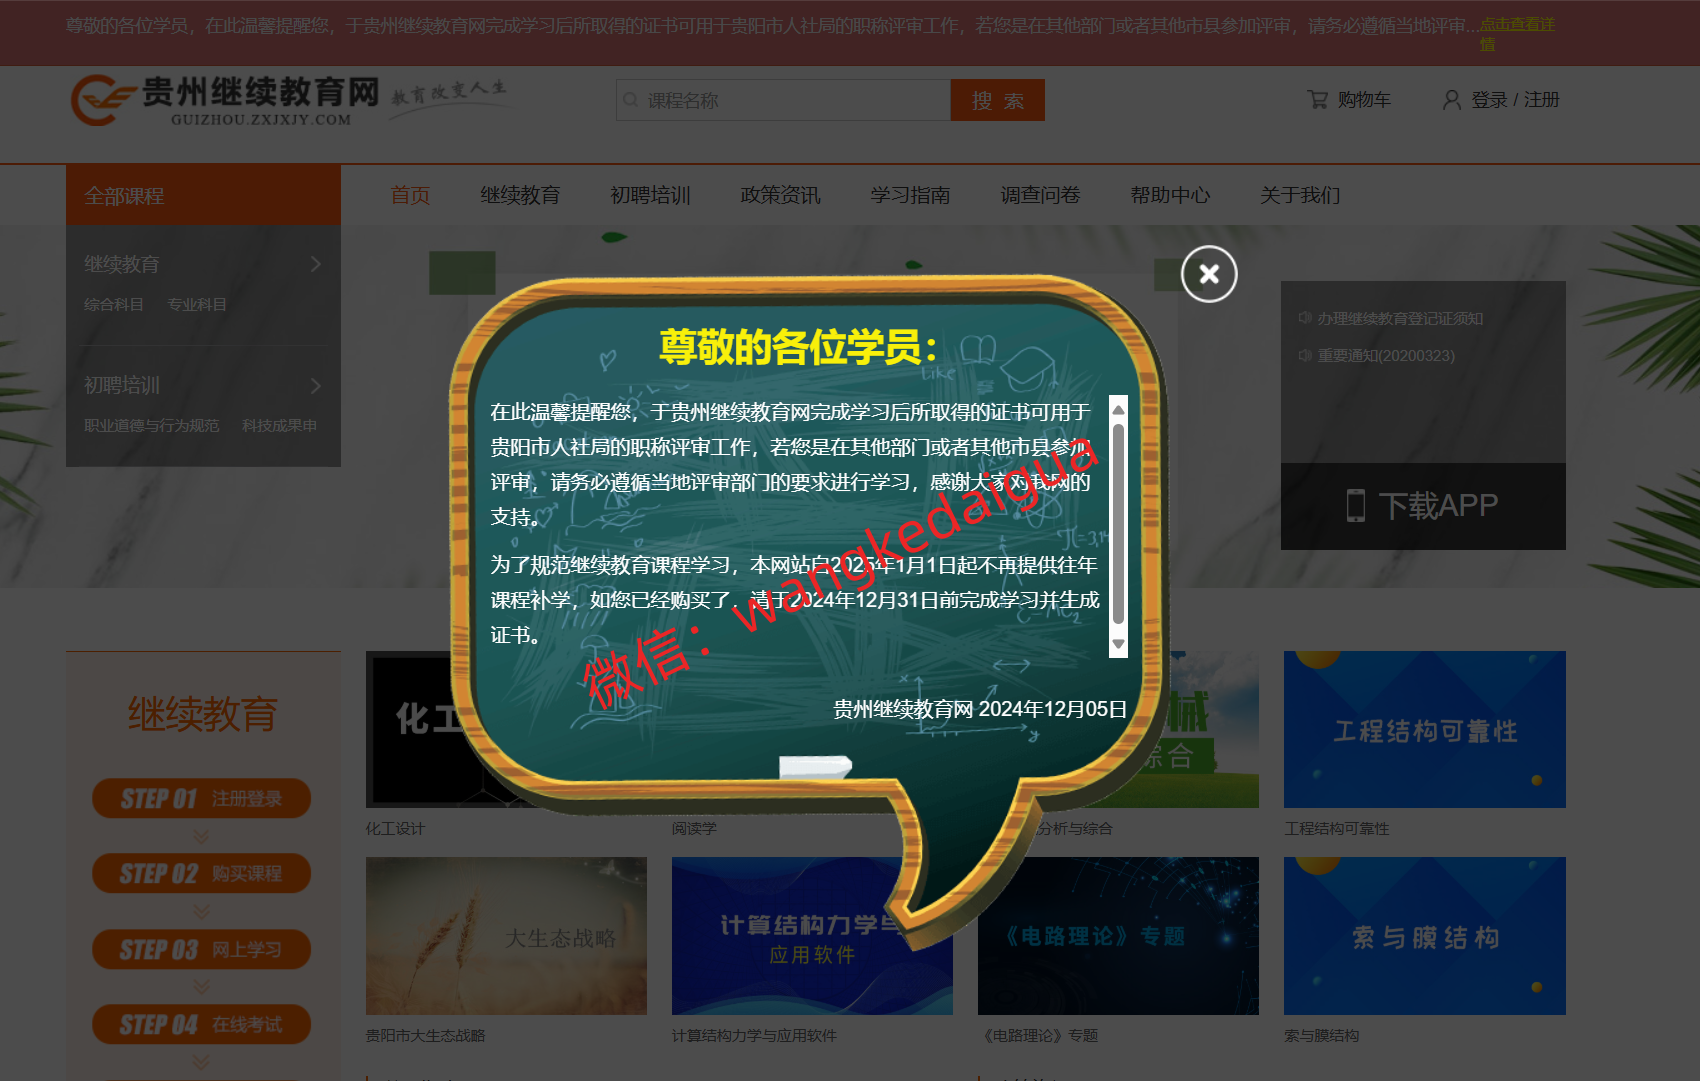Select 专业科目 in the sidebar
Image resolution: width=1700 pixels, height=1081 pixels.
point(197,304)
